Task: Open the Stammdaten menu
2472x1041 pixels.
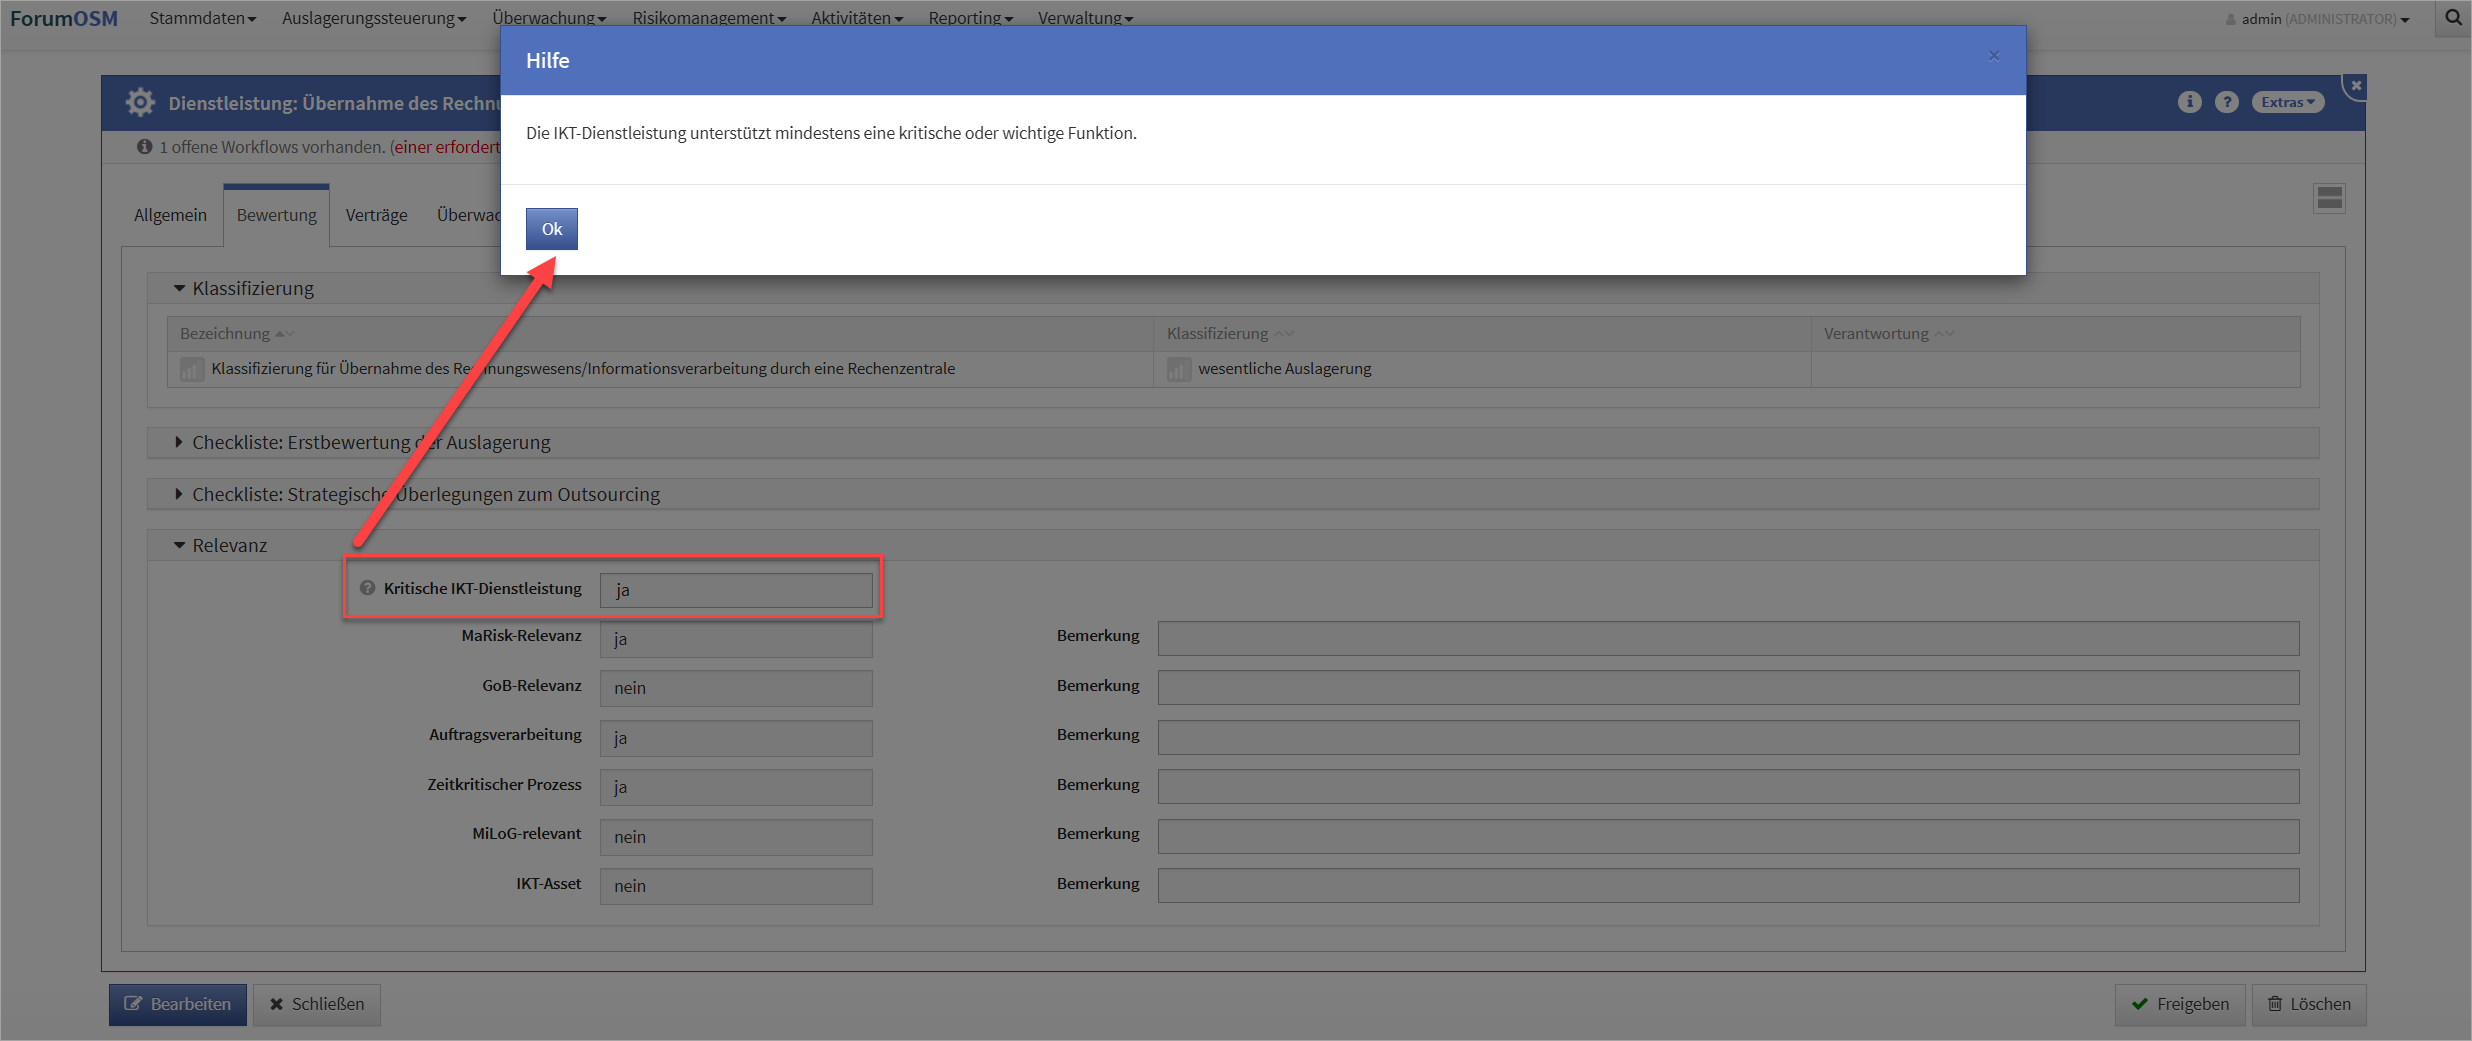Action: [x=202, y=18]
